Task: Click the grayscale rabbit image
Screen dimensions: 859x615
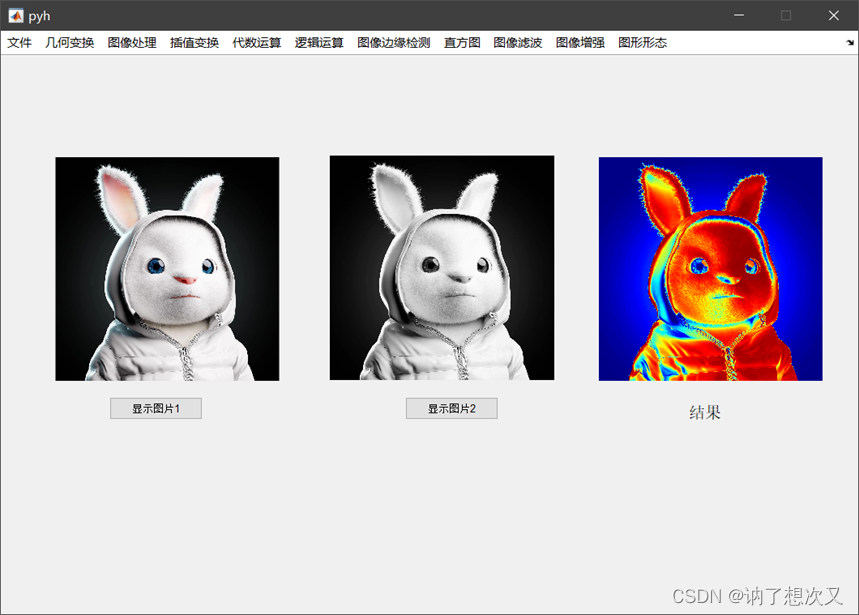Action: [442, 268]
